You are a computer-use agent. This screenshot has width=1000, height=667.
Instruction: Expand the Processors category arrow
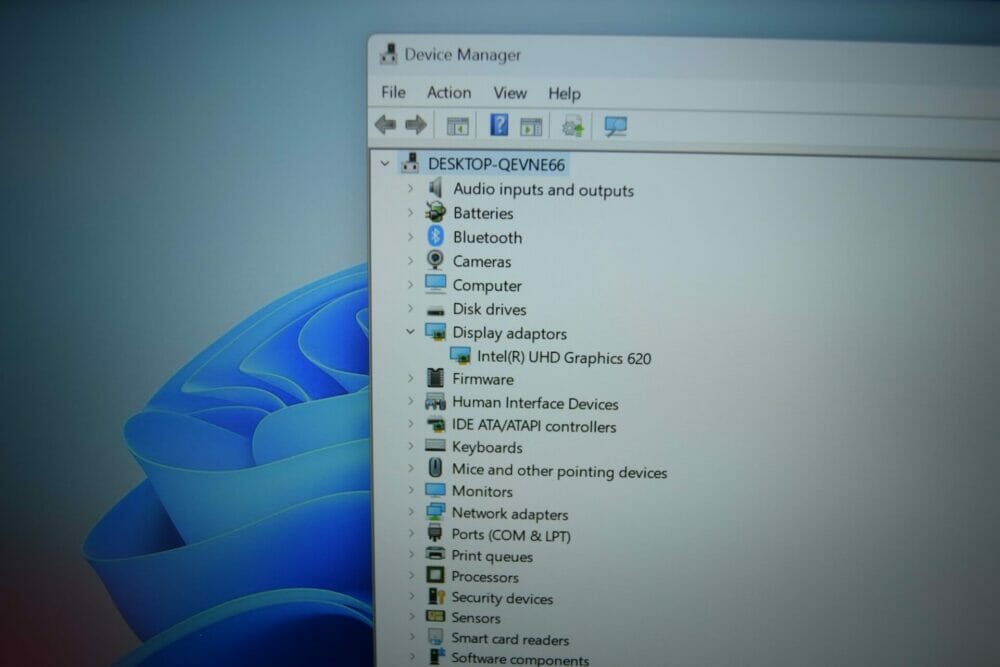412,575
